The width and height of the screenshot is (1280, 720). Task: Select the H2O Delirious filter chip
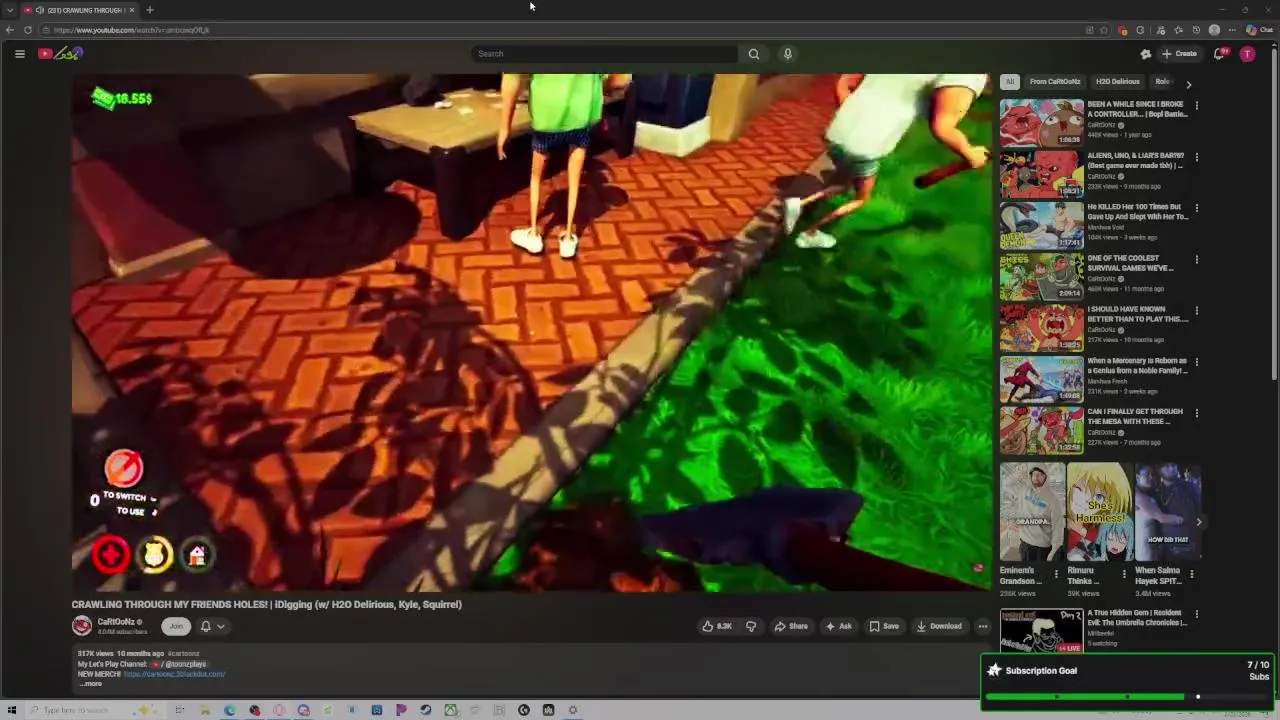click(1117, 82)
